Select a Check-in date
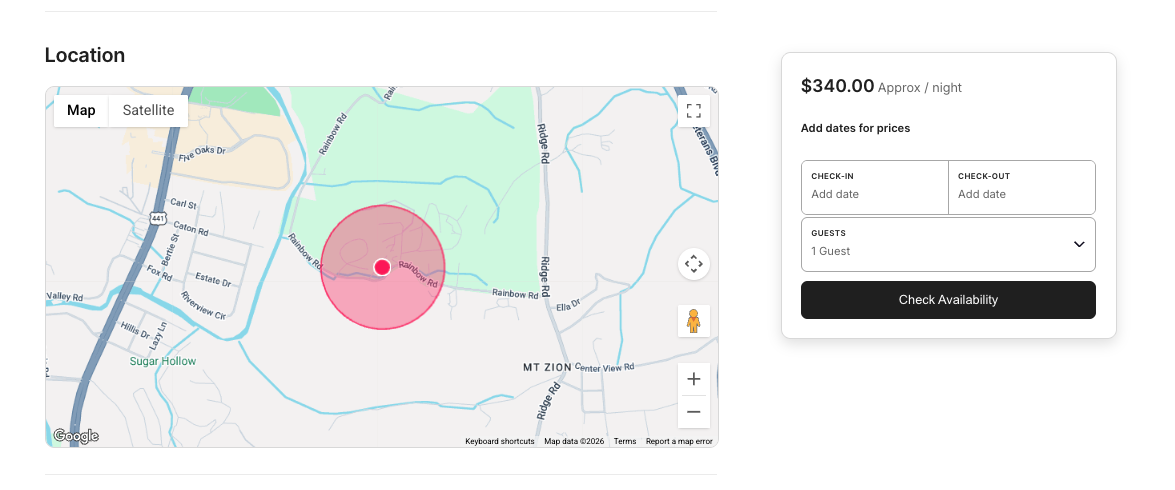The image size is (1175, 490). (874, 187)
